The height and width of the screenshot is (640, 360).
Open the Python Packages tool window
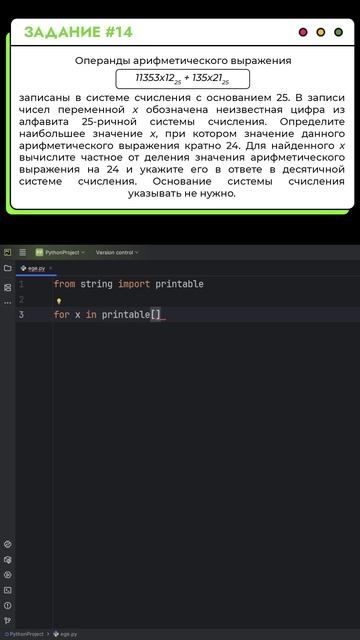[7, 560]
